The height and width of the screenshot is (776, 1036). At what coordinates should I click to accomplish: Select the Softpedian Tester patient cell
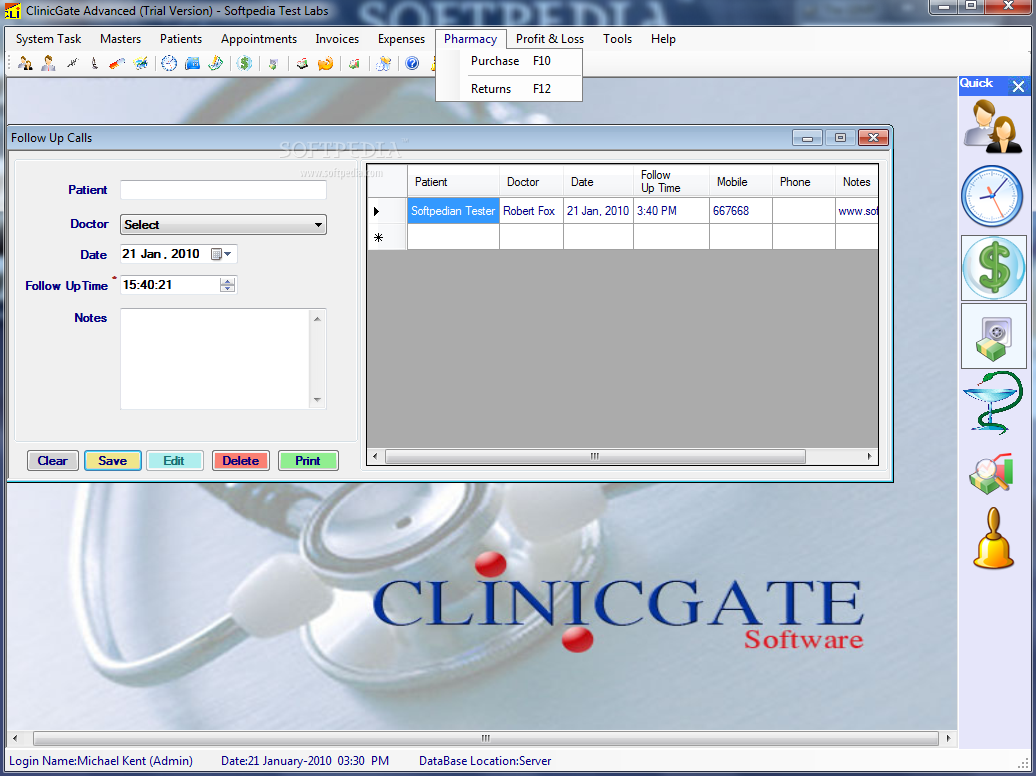pyautogui.click(x=453, y=211)
